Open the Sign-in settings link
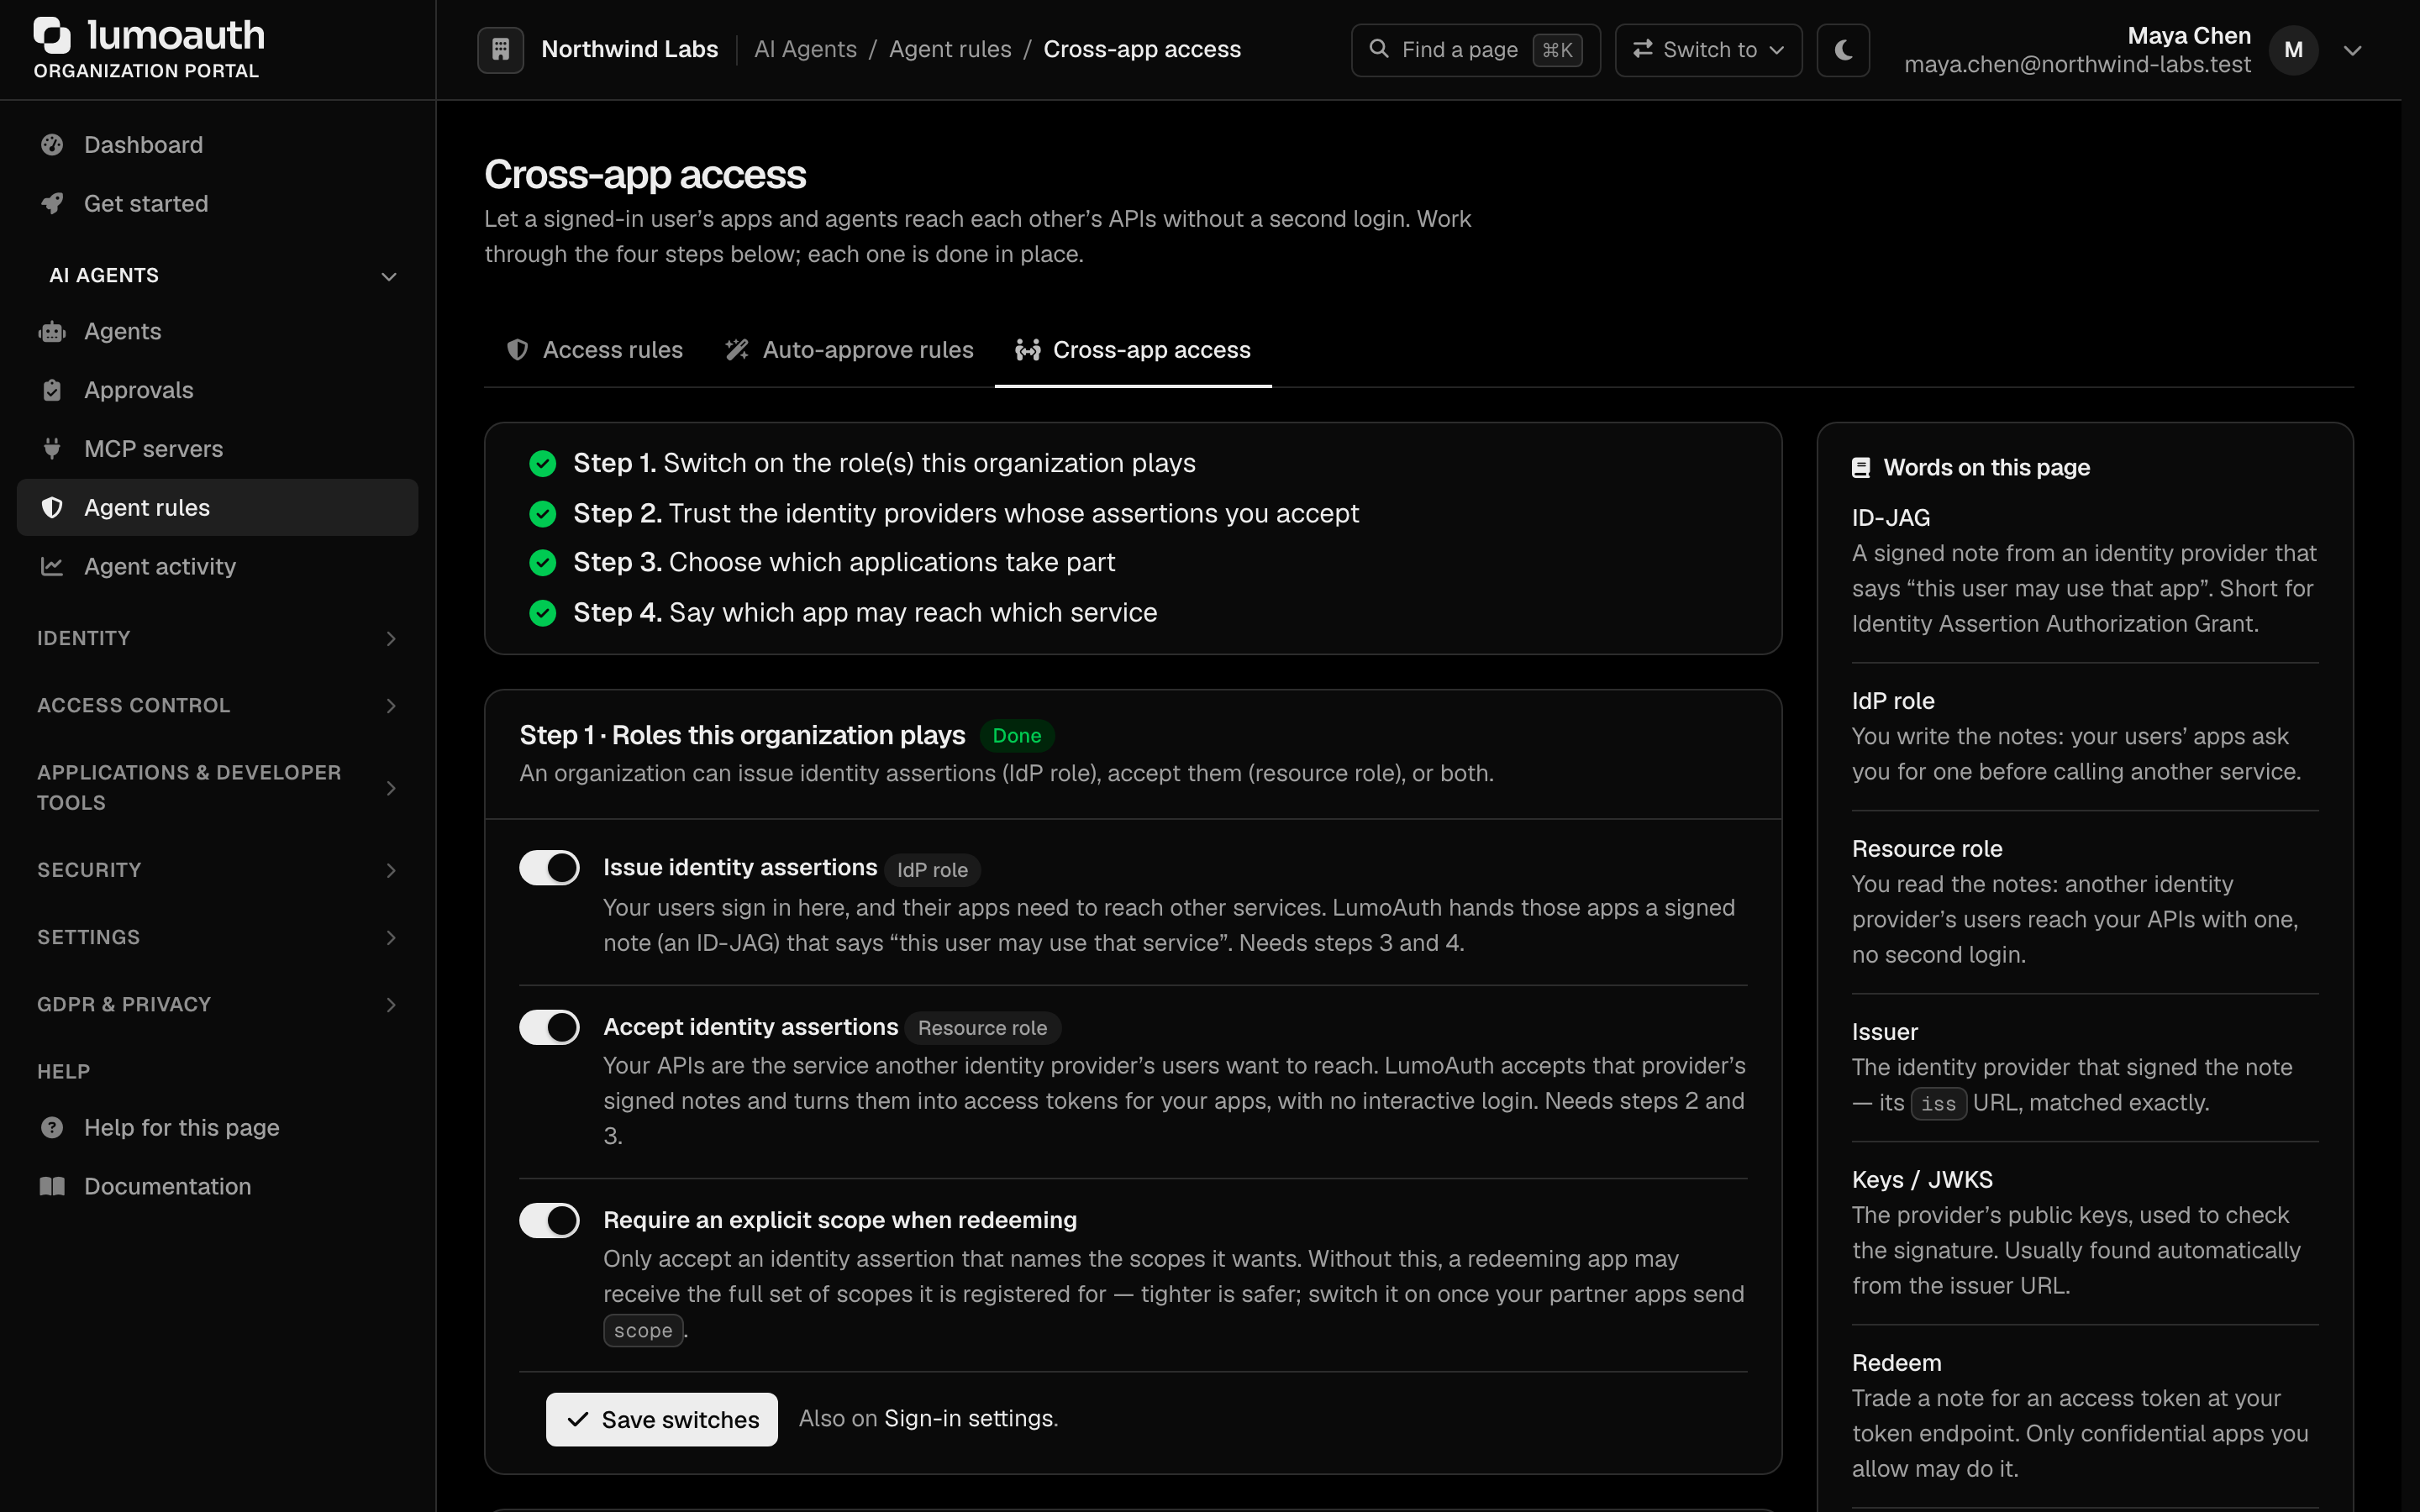The height and width of the screenshot is (1512, 2420). pos(969,1419)
